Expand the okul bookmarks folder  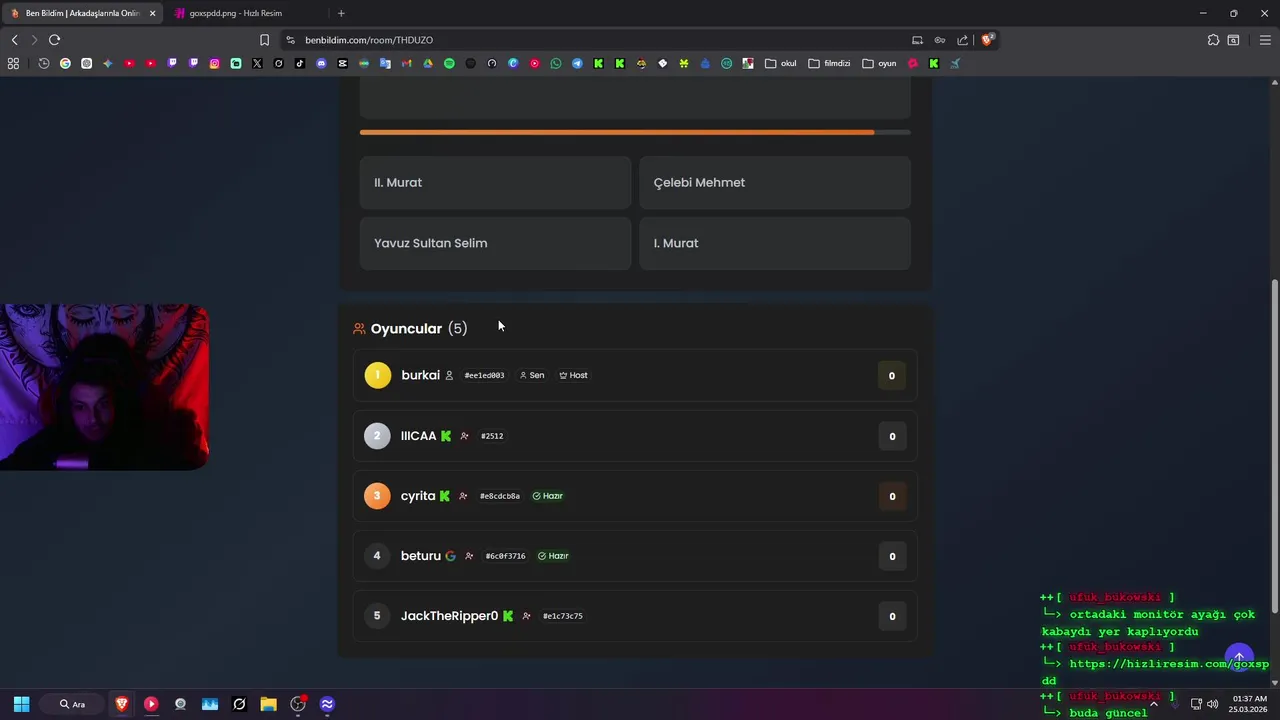point(781,63)
